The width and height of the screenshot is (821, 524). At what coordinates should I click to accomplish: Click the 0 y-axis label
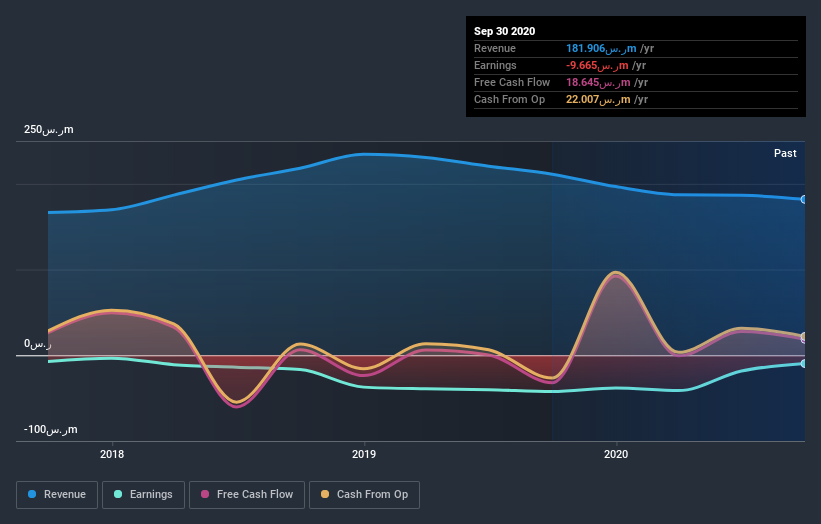point(38,344)
